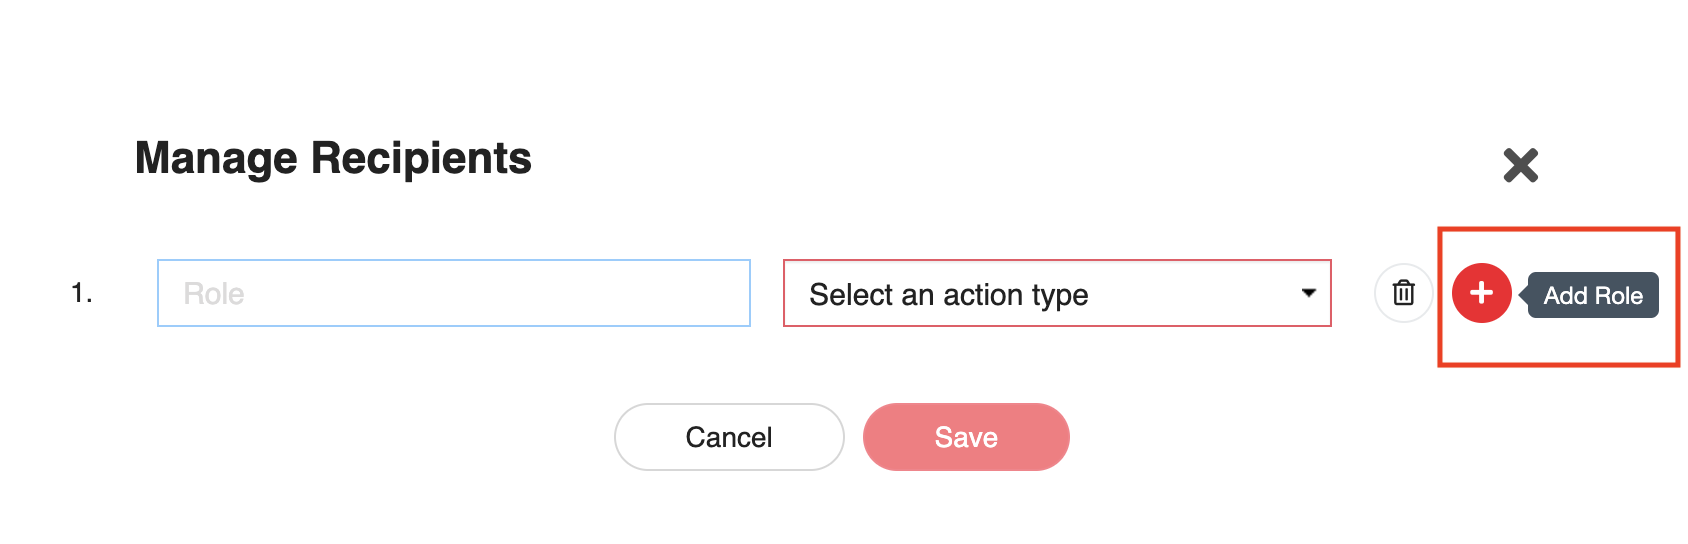Screen dimensions: 1688x544
Task: Click the pink Save button
Action: click(965, 437)
